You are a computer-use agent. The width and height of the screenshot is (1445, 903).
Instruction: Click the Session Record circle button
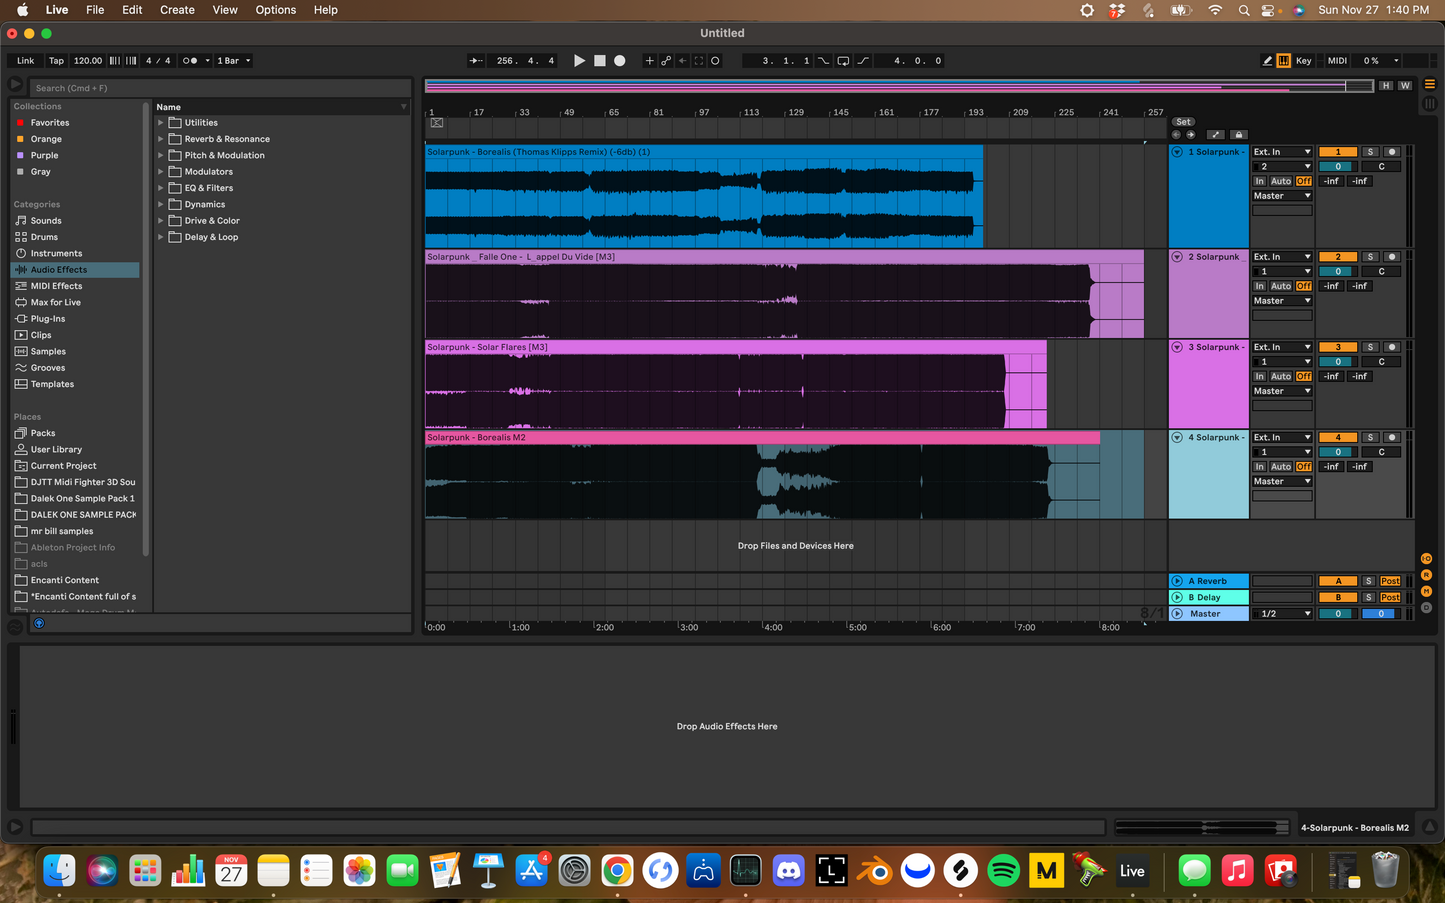pos(715,61)
